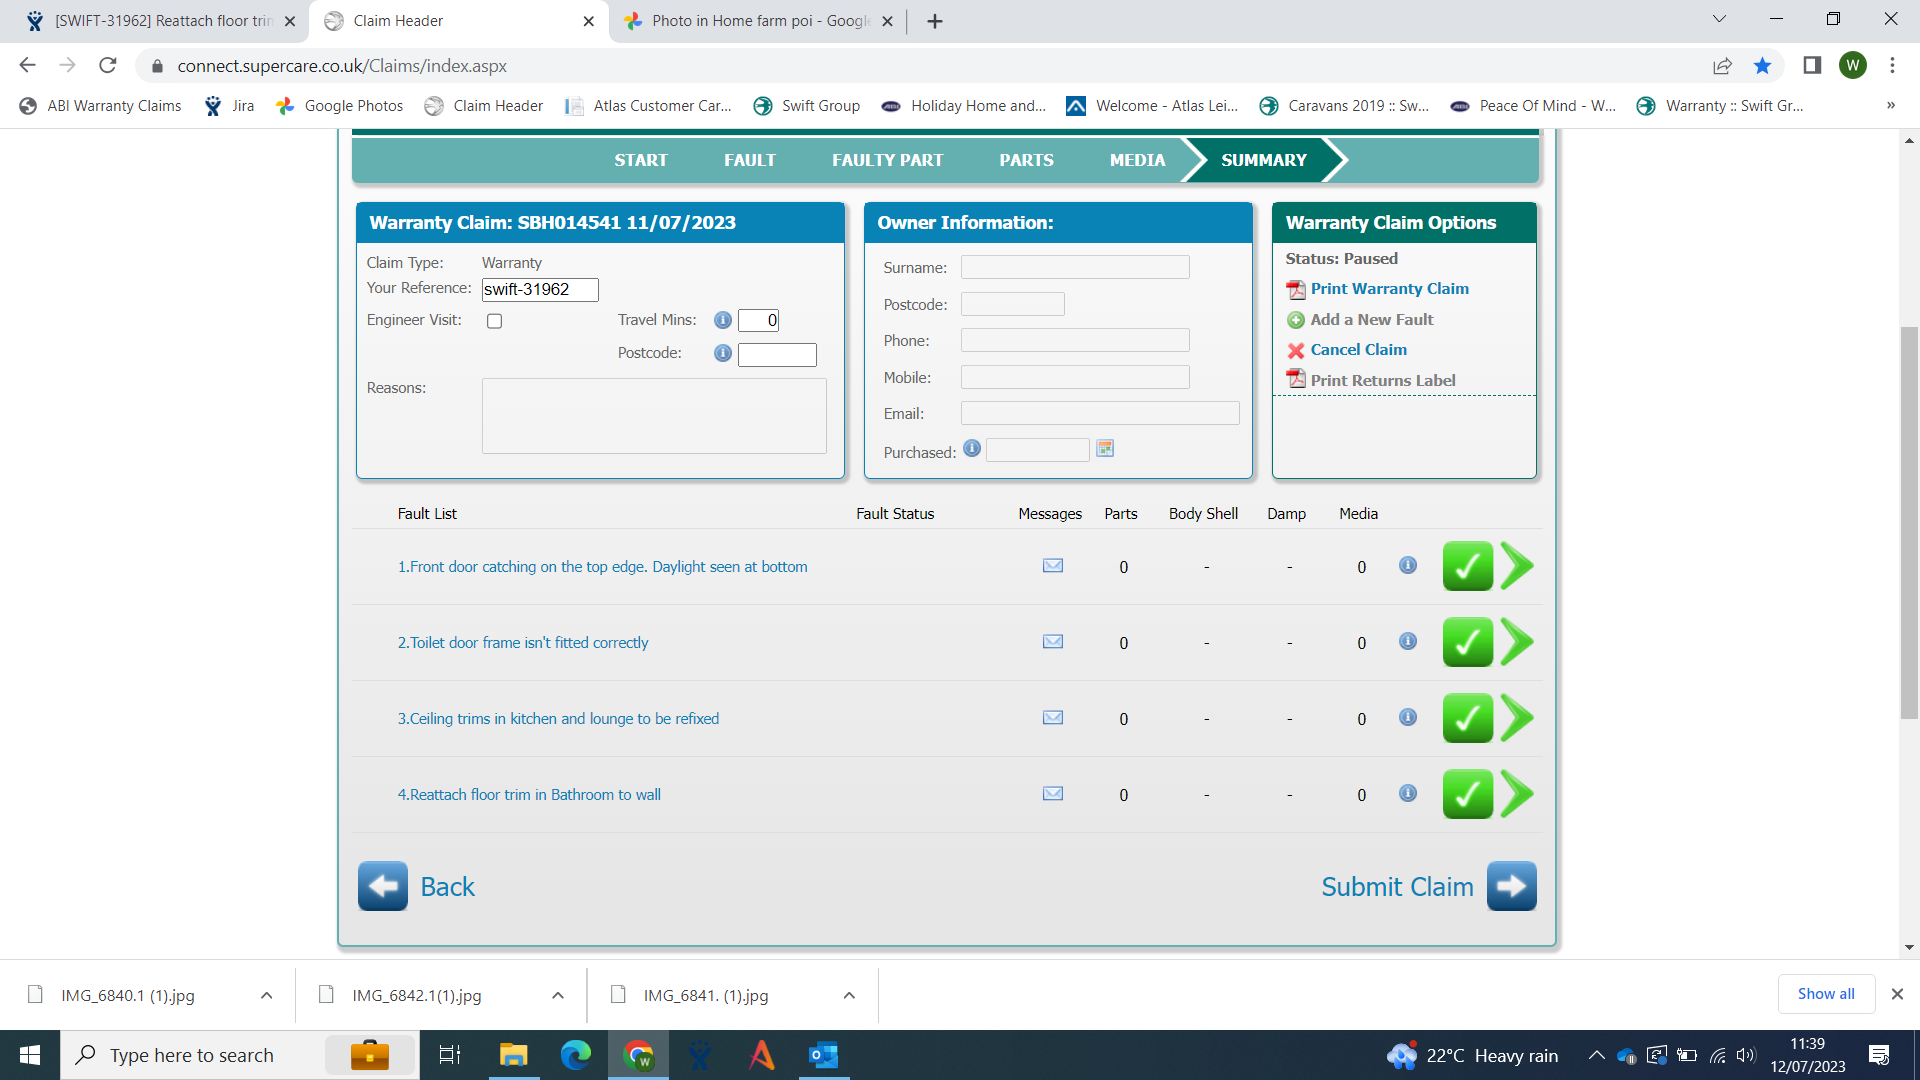Open fault 3 Ceiling trims link
1920x1080 pixels.
tap(558, 718)
